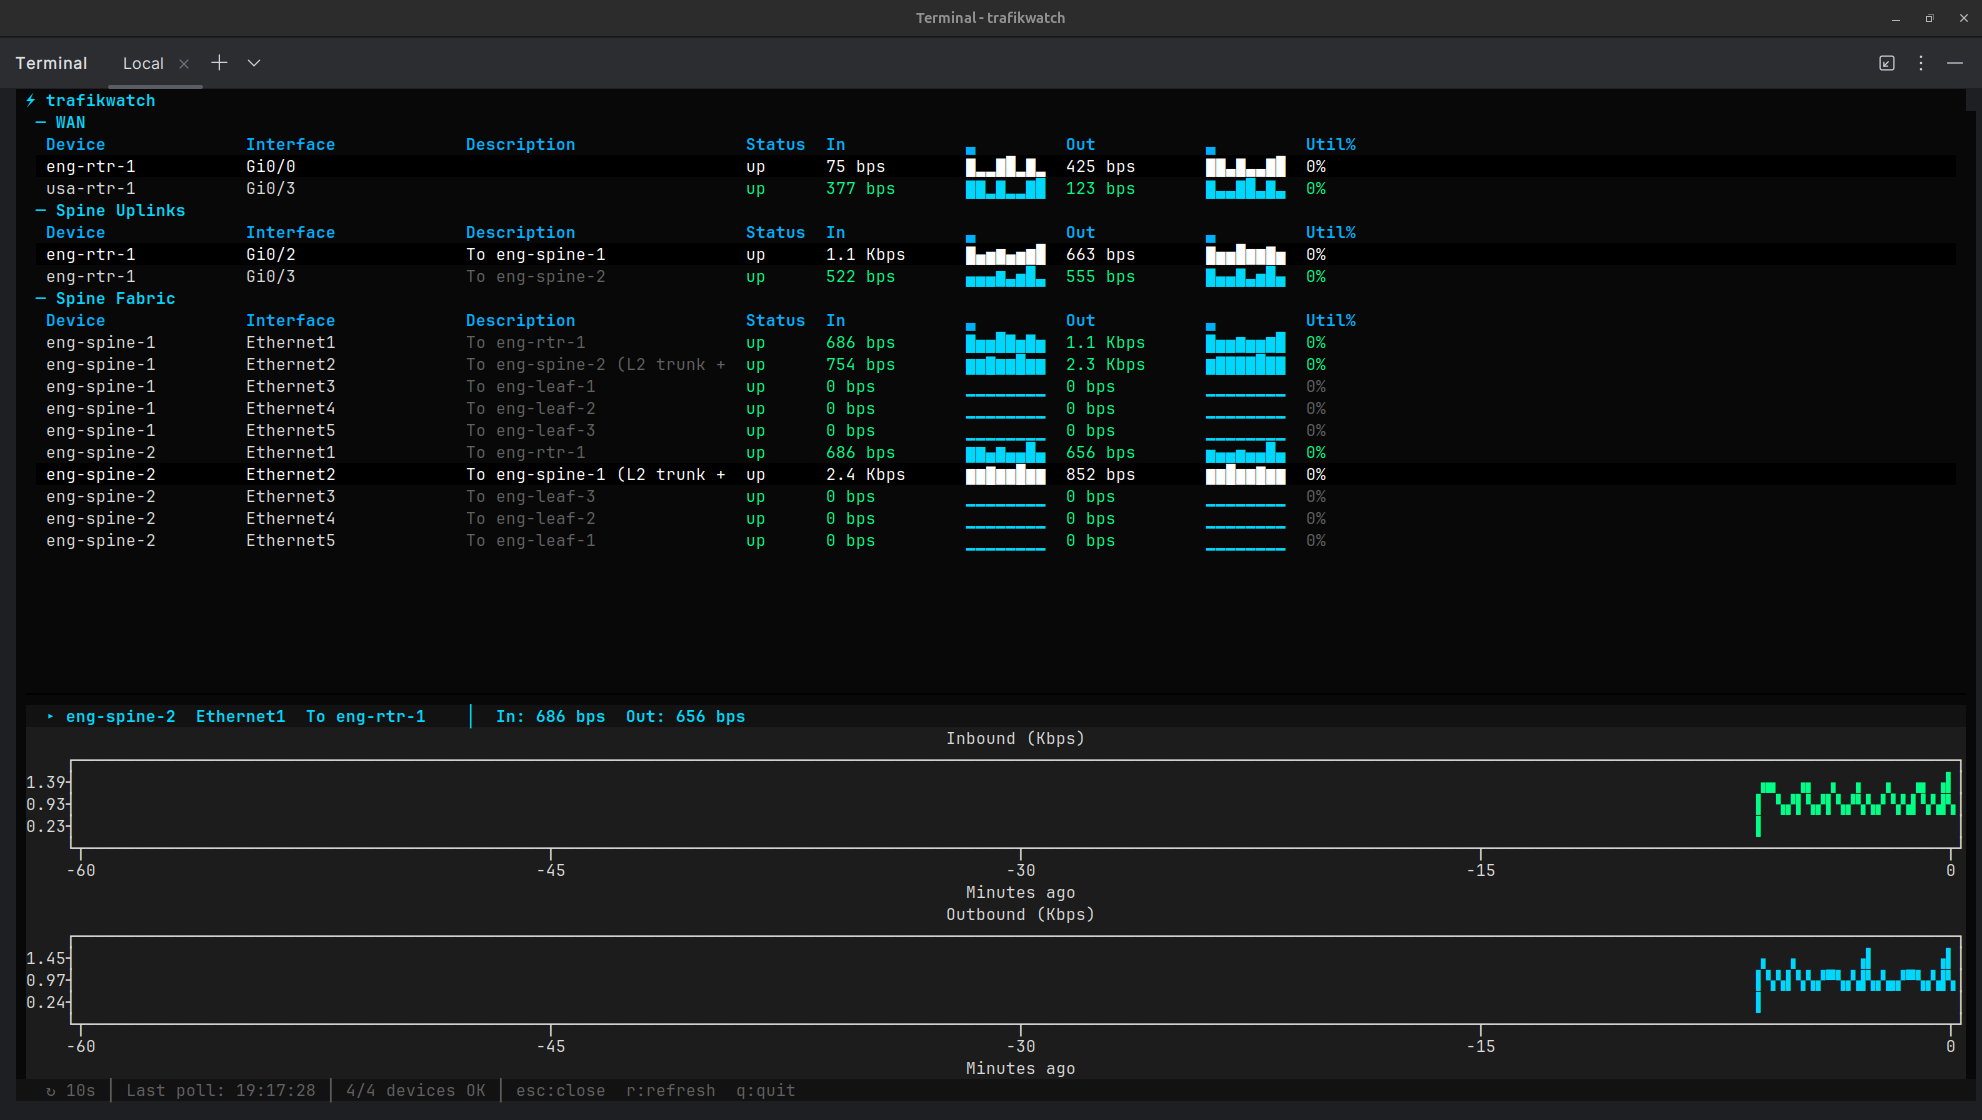The image size is (1982, 1120).
Task: Open a new tab with the plus icon
Action: [x=219, y=62]
